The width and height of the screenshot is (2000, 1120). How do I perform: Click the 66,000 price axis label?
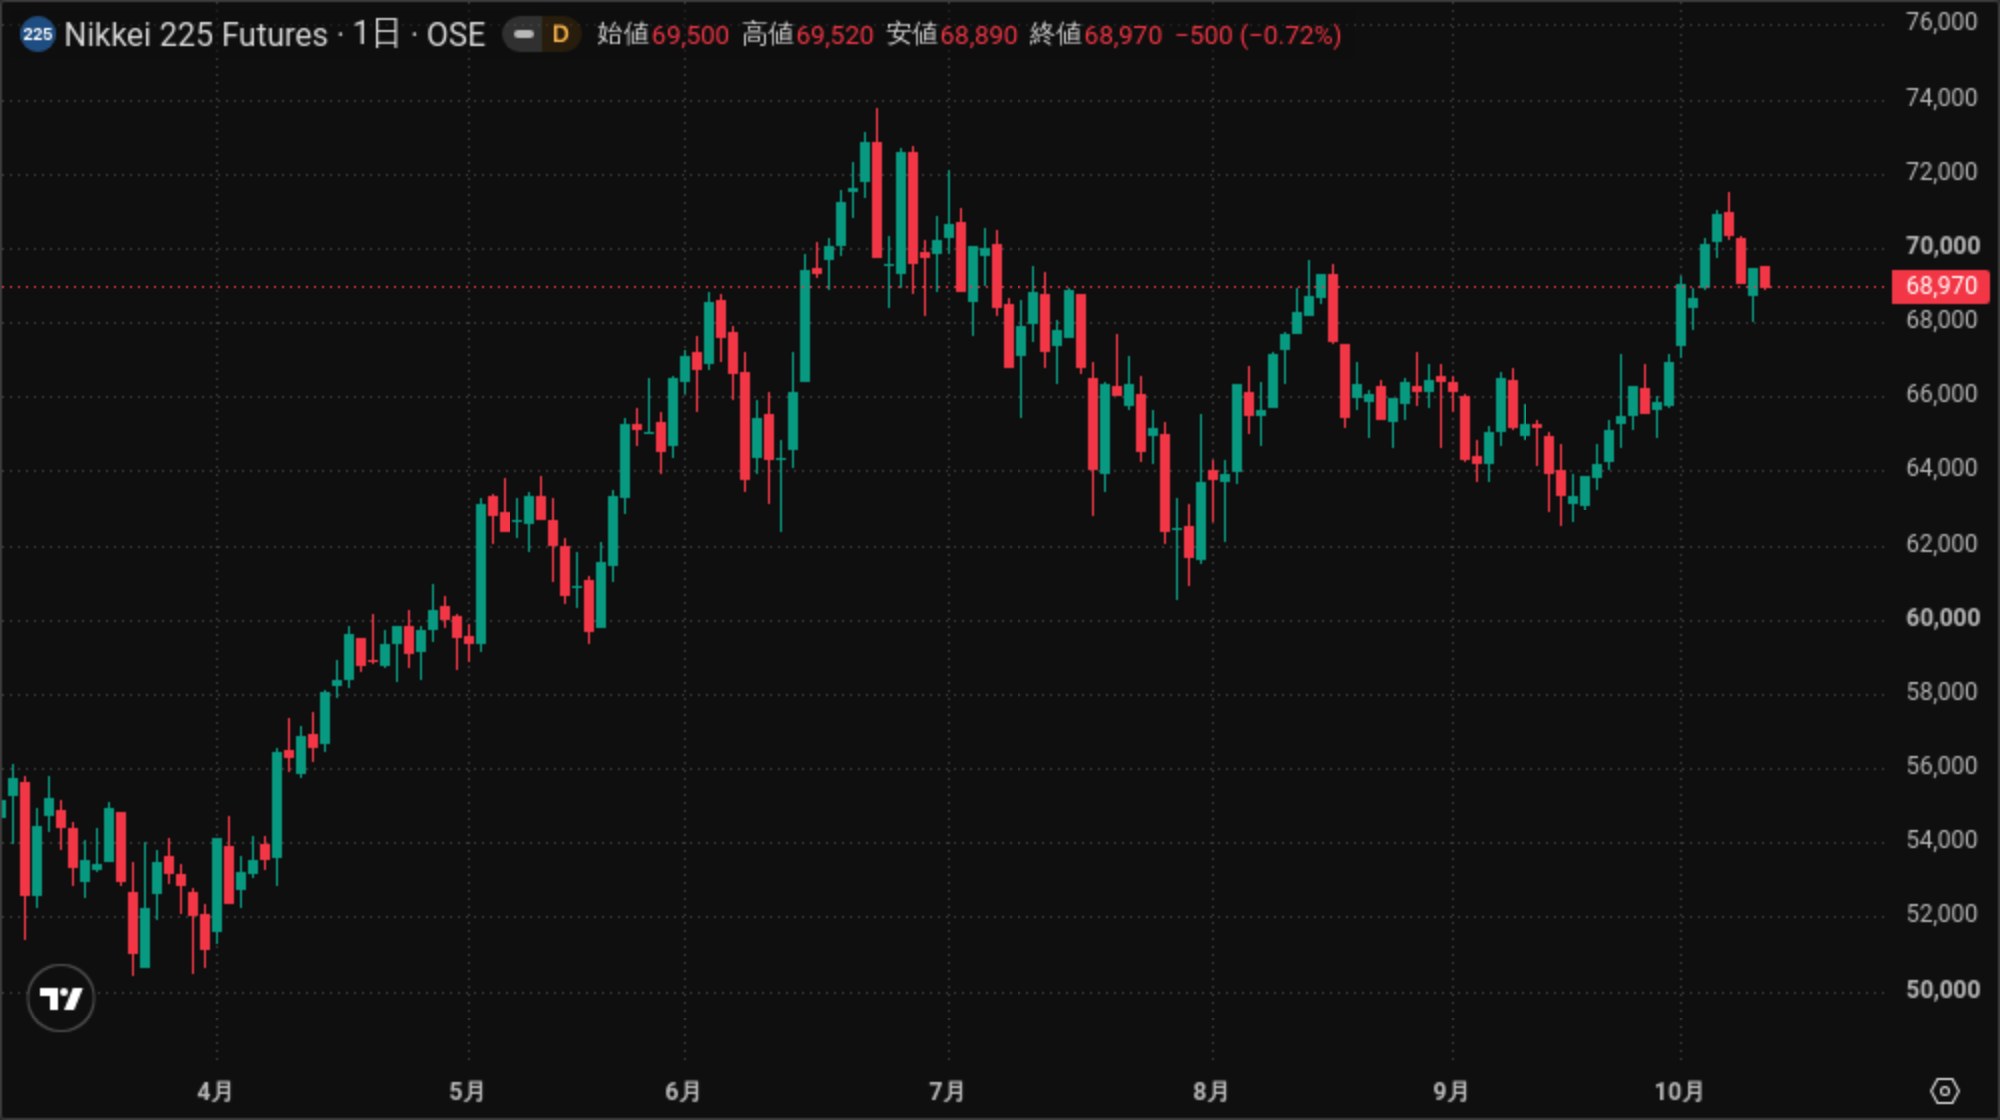point(1941,394)
